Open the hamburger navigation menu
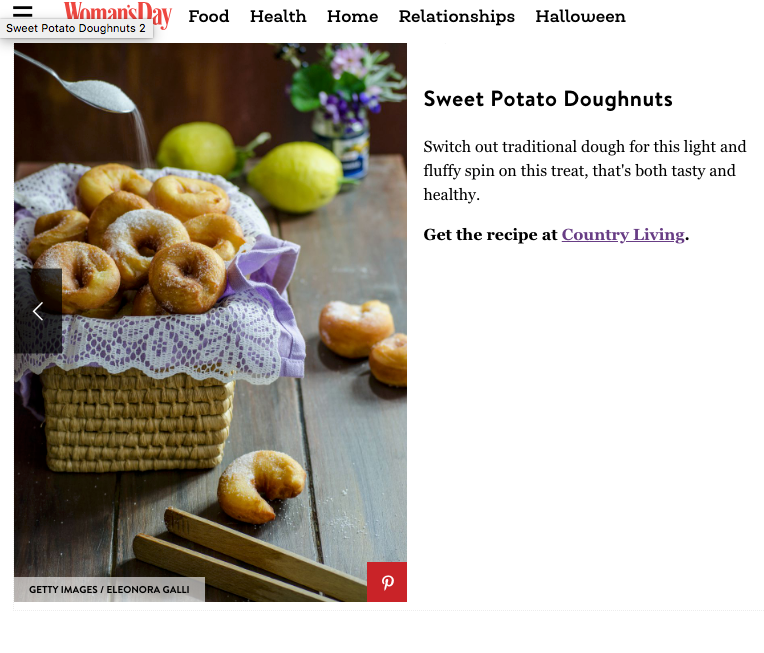 pos(22,11)
